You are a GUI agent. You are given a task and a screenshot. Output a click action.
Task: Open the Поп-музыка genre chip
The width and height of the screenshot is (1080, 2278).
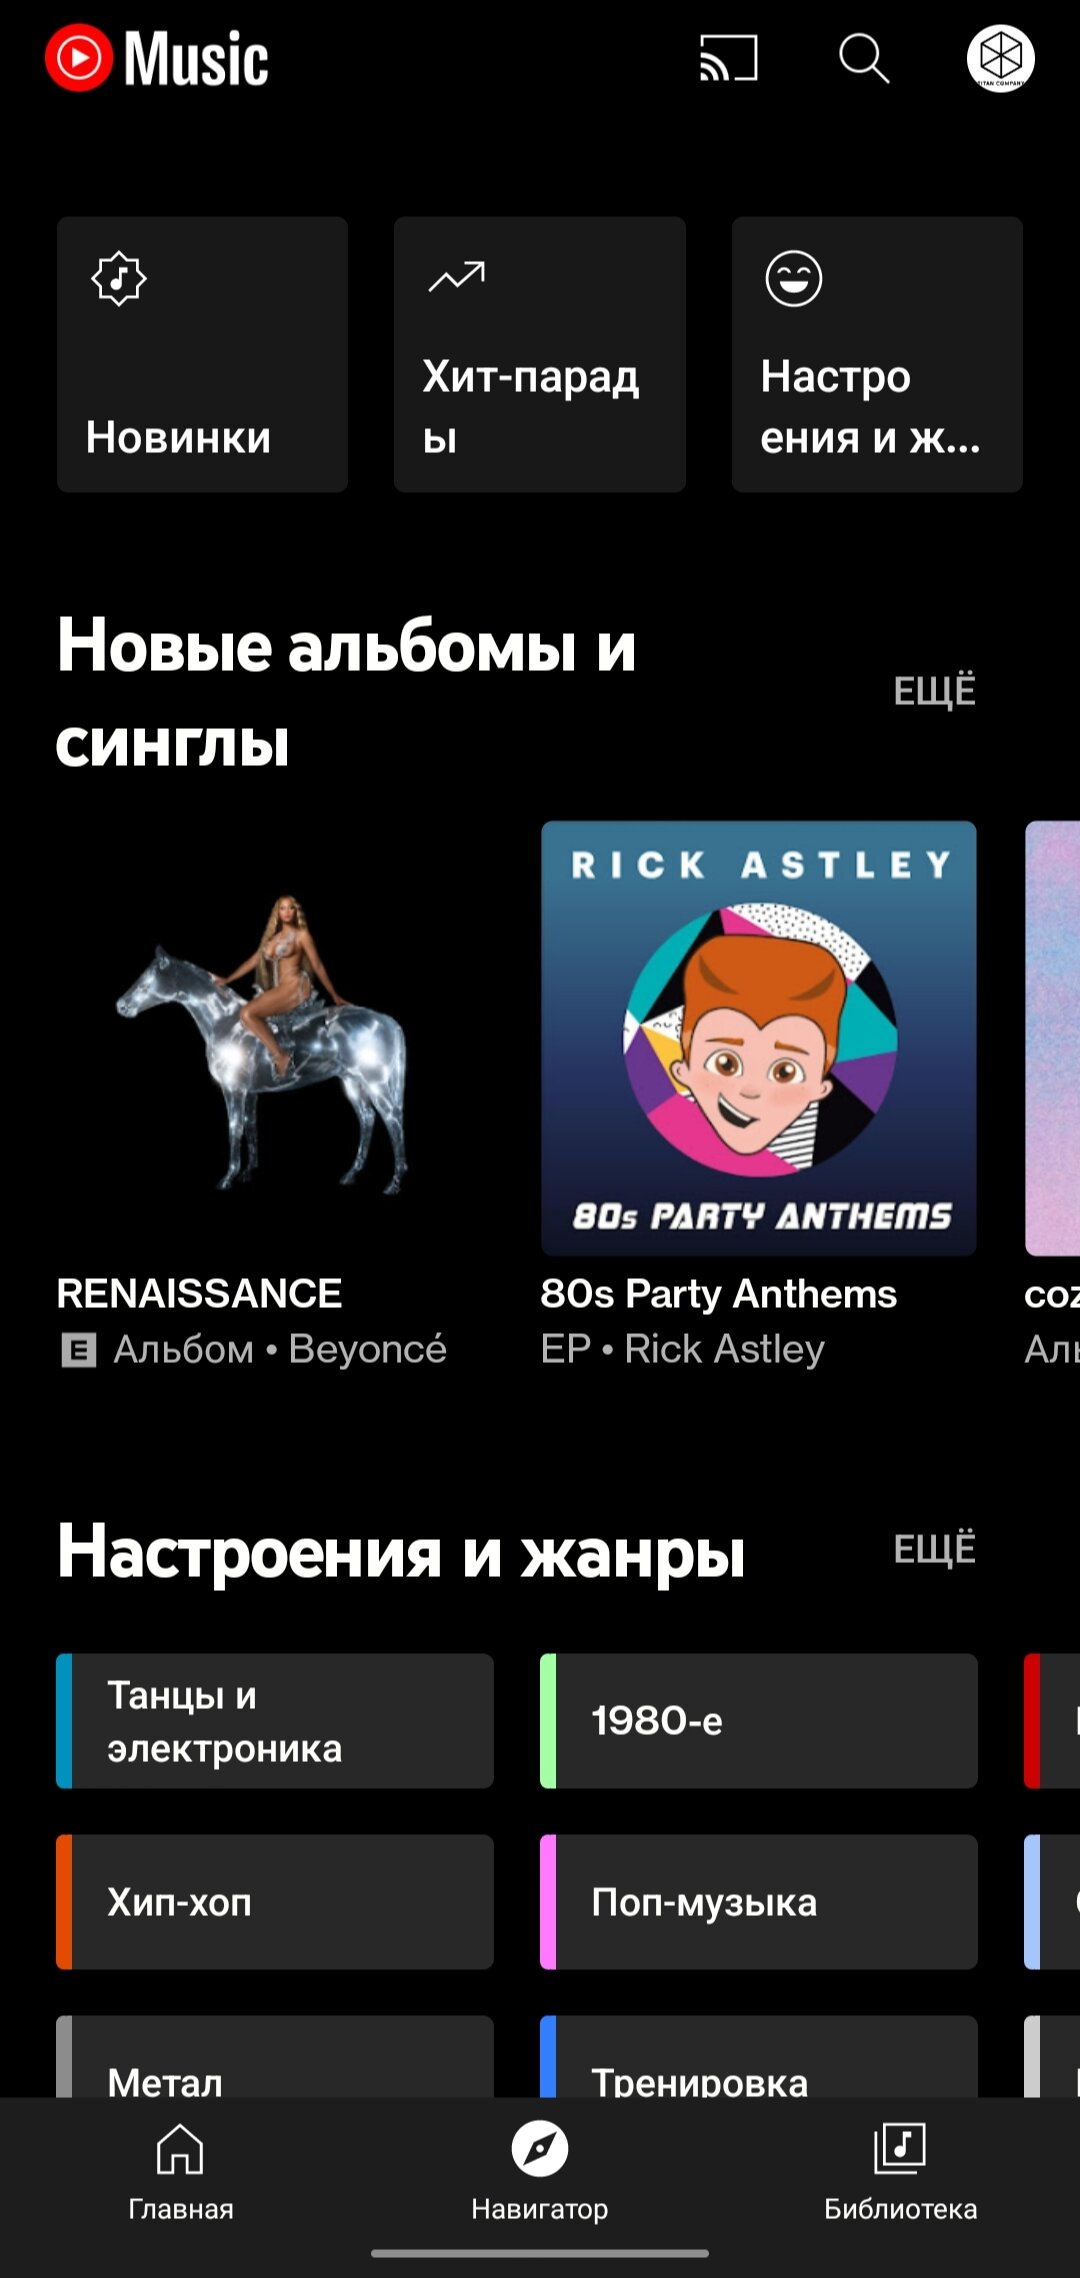tap(759, 1902)
